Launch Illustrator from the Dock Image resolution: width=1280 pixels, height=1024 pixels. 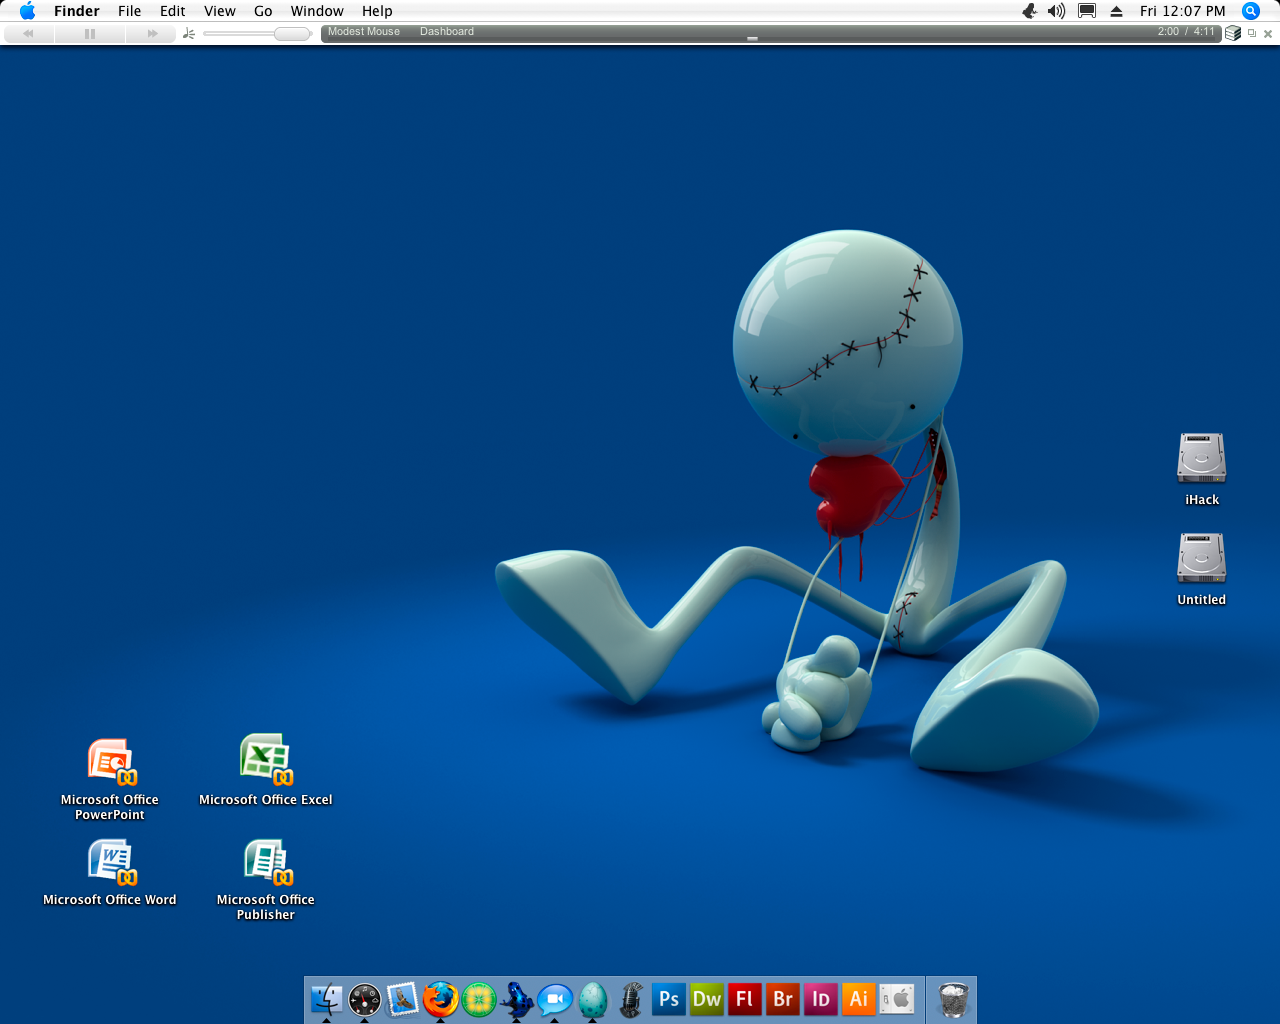coord(859,999)
